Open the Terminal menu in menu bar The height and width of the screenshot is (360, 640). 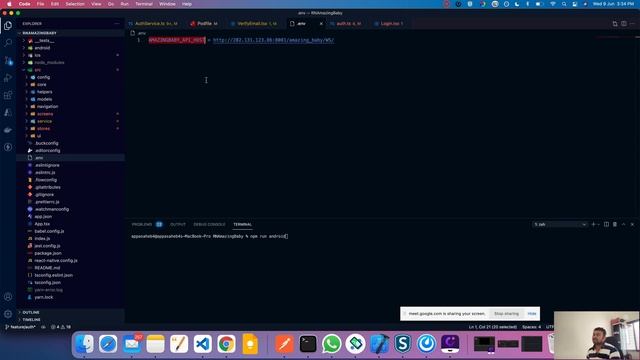144,4
